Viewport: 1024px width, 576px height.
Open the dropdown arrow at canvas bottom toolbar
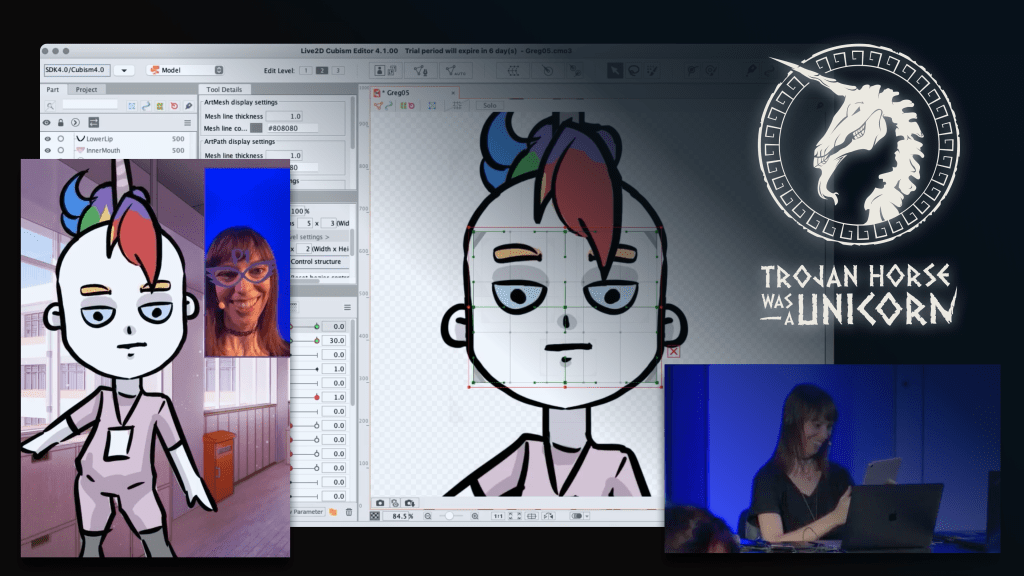click(x=586, y=516)
